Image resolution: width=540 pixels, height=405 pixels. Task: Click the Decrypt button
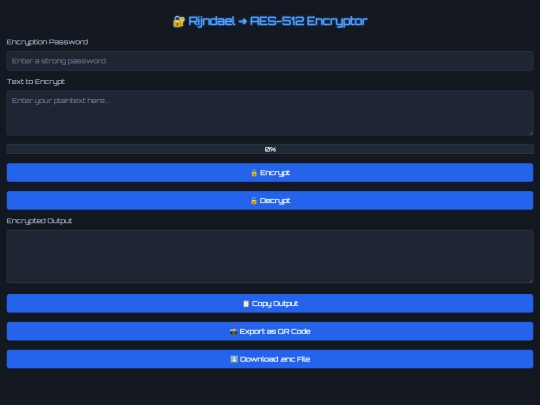coord(270,200)
